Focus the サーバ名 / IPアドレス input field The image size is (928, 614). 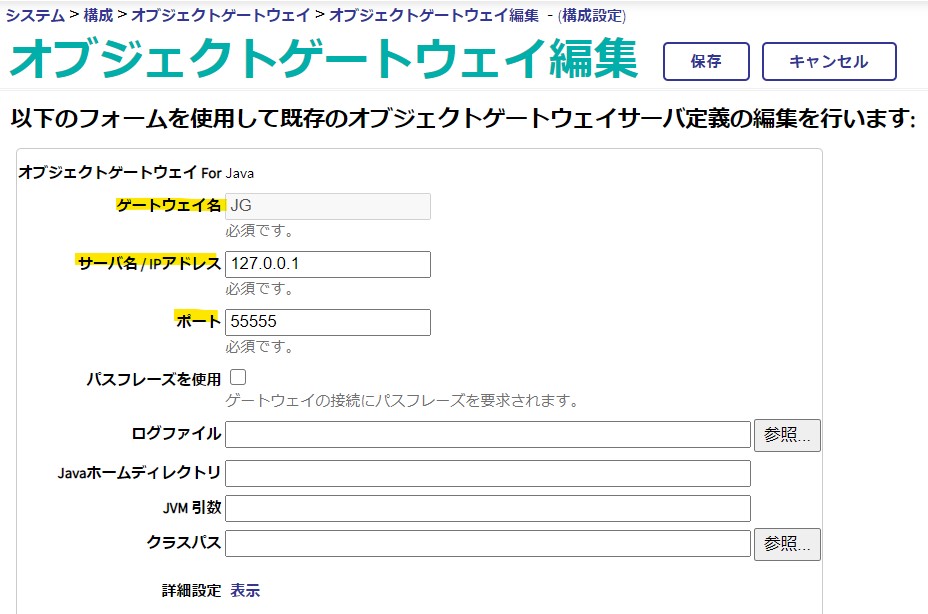[328, 264]
